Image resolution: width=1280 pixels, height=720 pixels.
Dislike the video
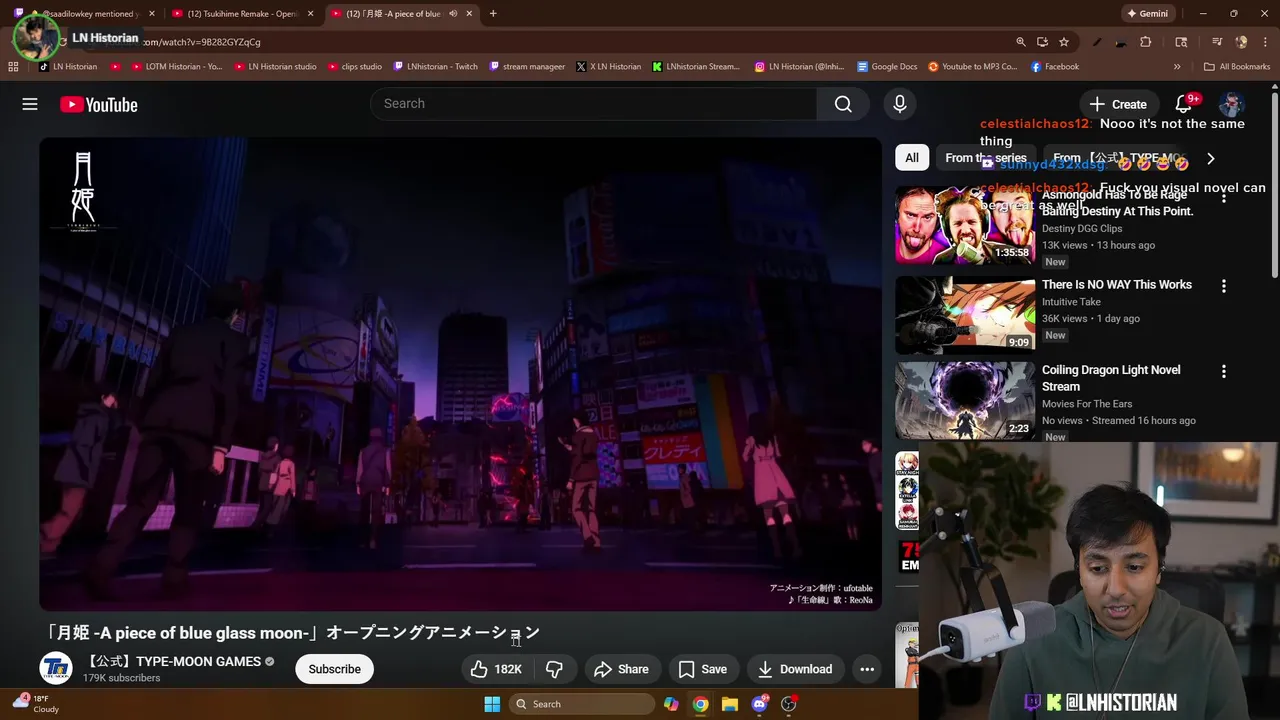pos(554,669)
